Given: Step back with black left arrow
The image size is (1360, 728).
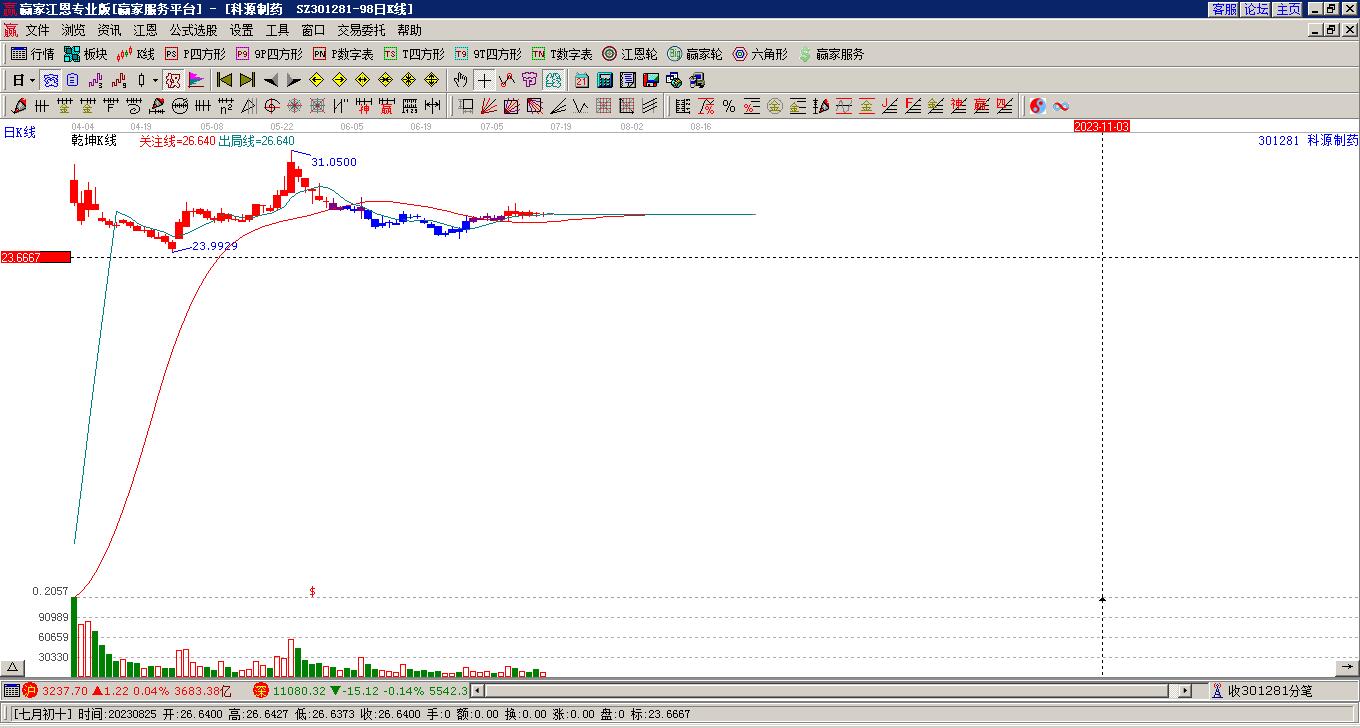Looking at the screenshot, I should click(x=270, y=80).
